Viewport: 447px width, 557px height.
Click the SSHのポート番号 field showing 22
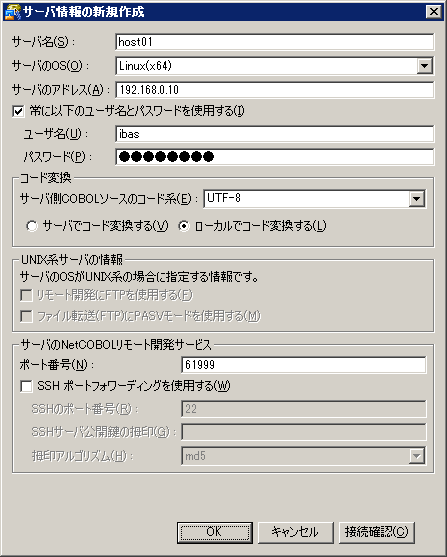(x=304, y=409)
